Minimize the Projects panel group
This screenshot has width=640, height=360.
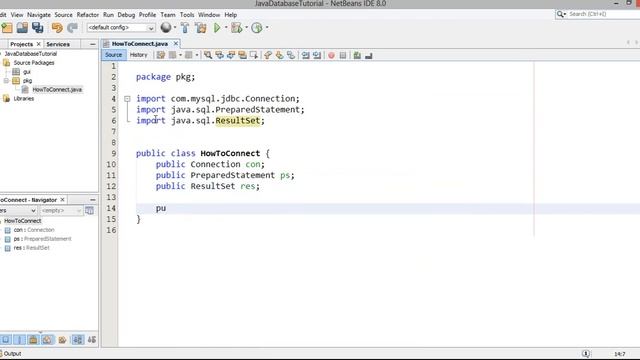point(93,44)
